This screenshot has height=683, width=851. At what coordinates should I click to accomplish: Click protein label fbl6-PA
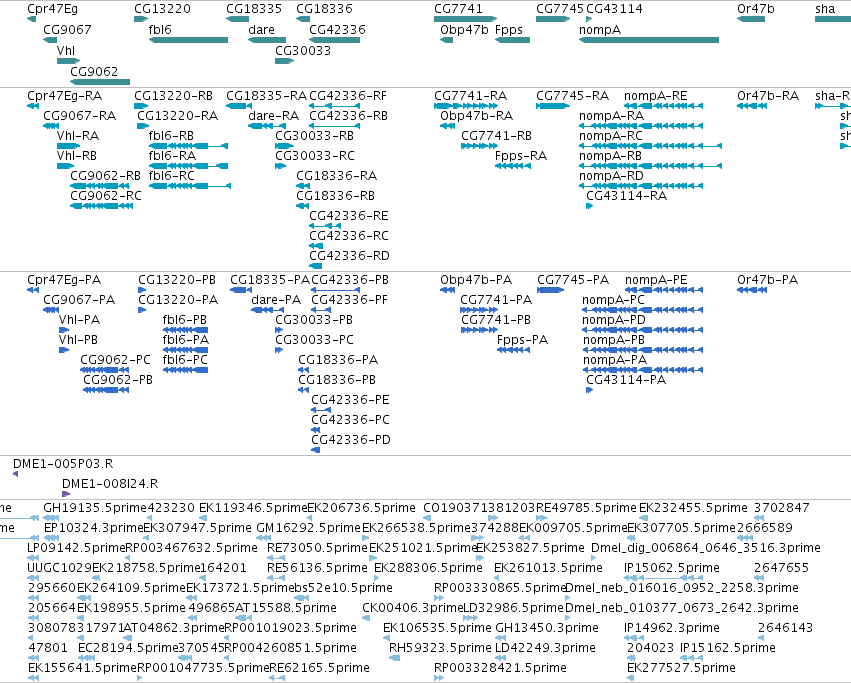pos(185,340)
